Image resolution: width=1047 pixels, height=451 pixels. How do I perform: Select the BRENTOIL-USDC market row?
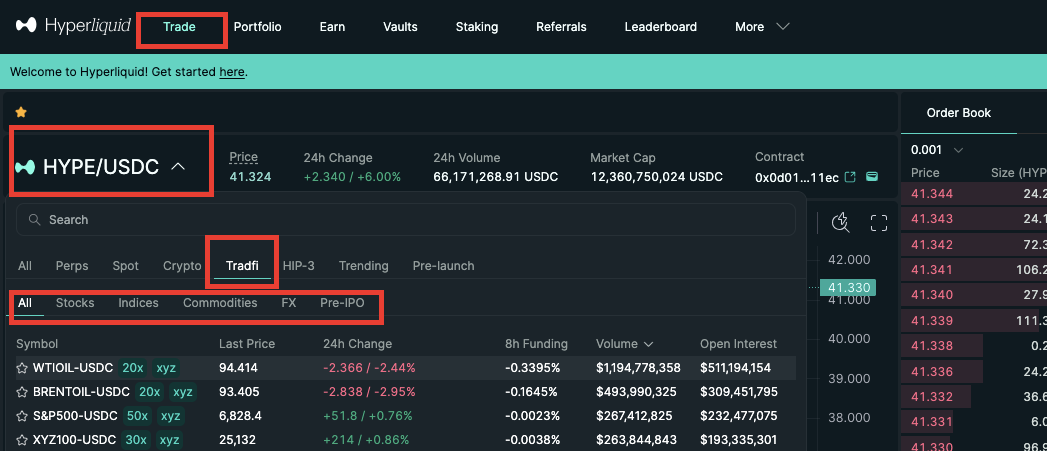406,392
